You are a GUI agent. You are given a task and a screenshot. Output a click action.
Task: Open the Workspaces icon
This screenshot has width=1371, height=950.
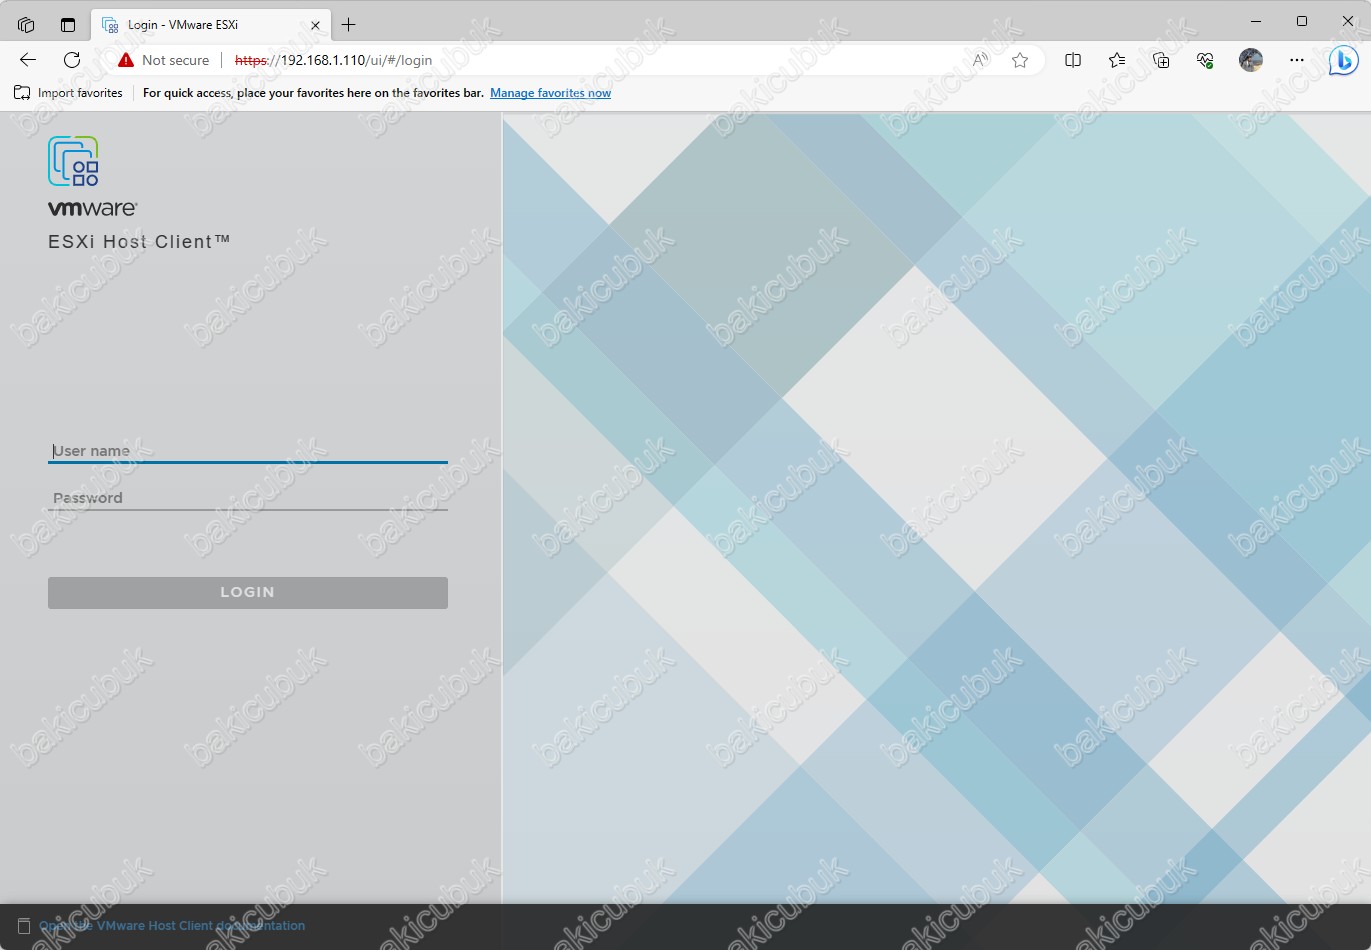pos(26,24)
